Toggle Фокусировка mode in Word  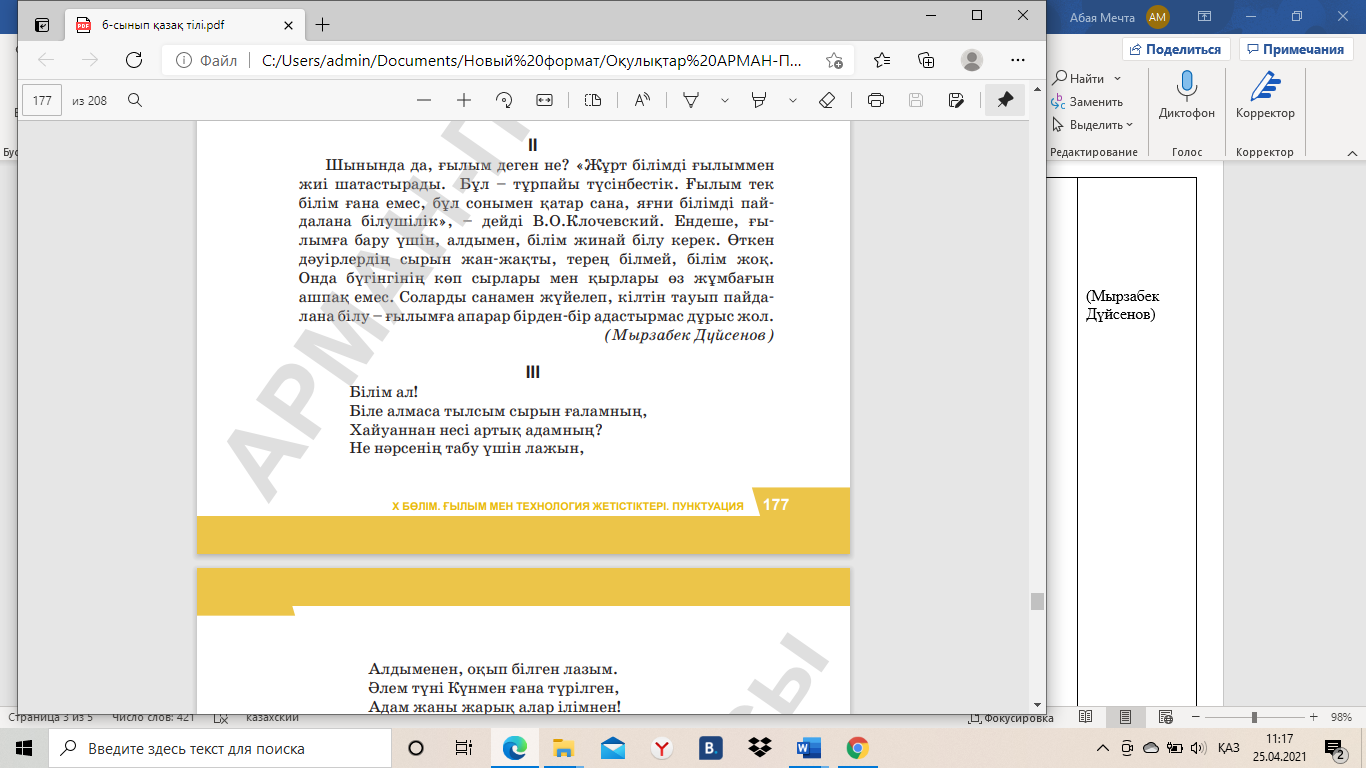tap(1010, 718)
